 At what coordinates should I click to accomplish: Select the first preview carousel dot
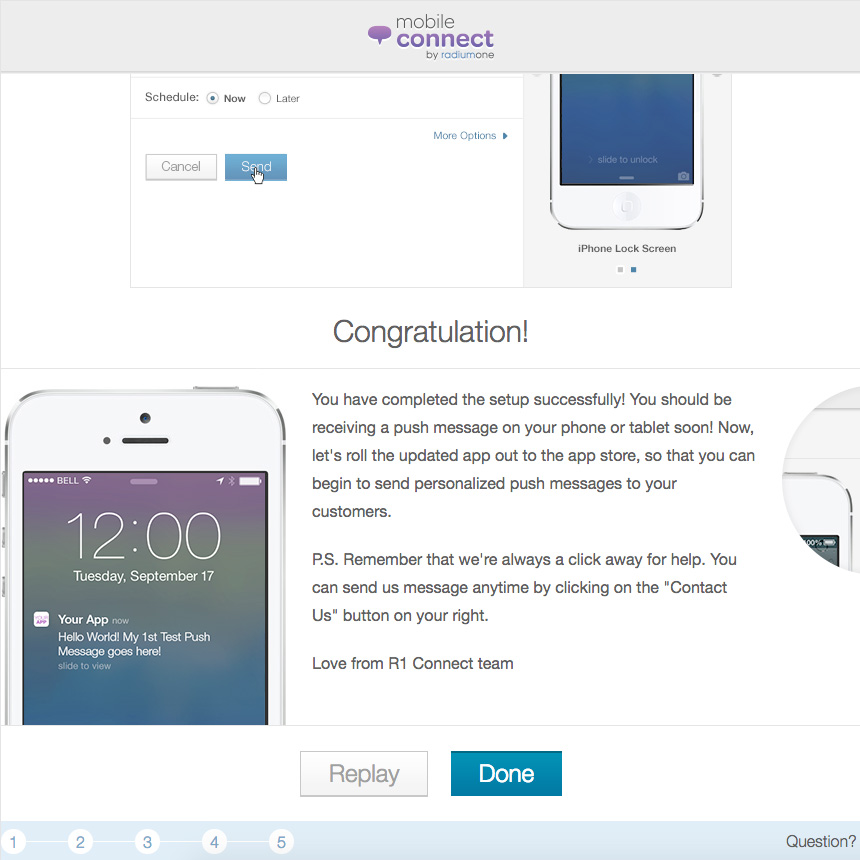[620, 269]
